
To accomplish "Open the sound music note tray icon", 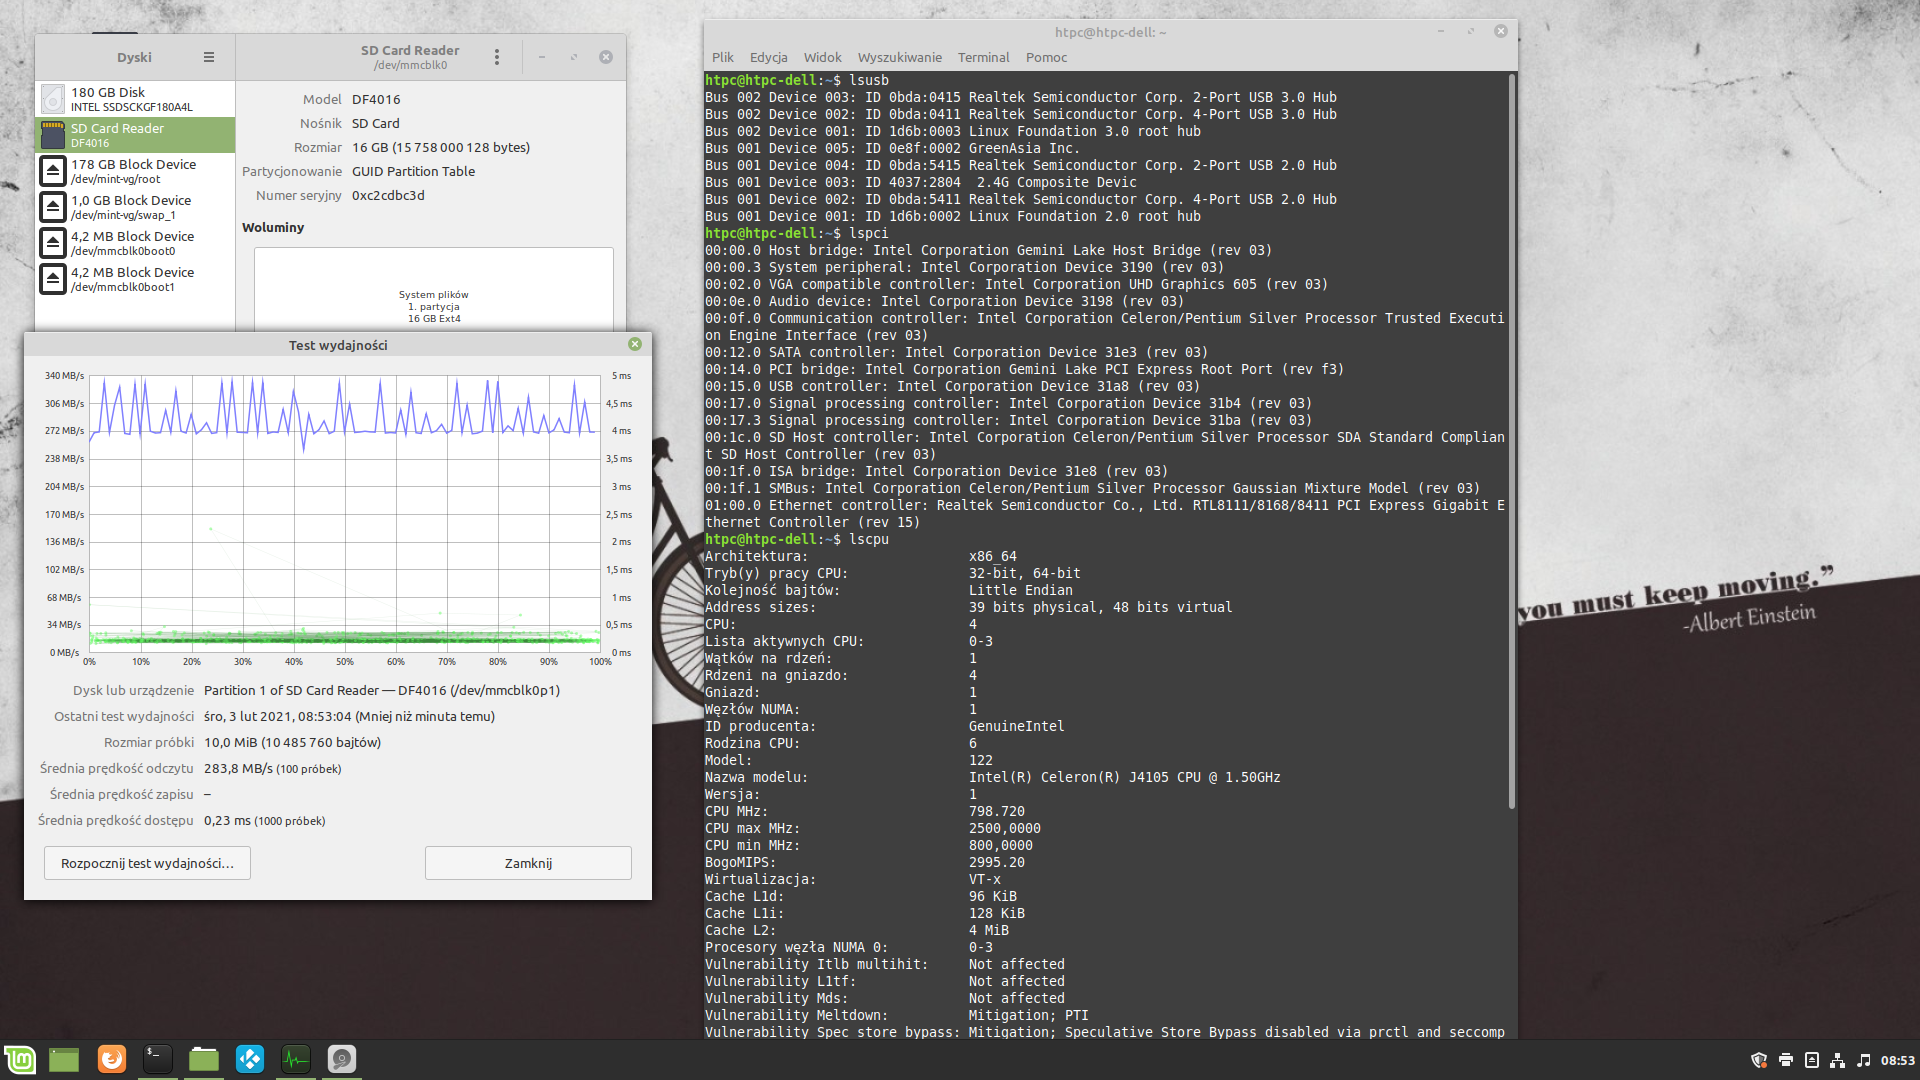I will pos(1863,1060).
